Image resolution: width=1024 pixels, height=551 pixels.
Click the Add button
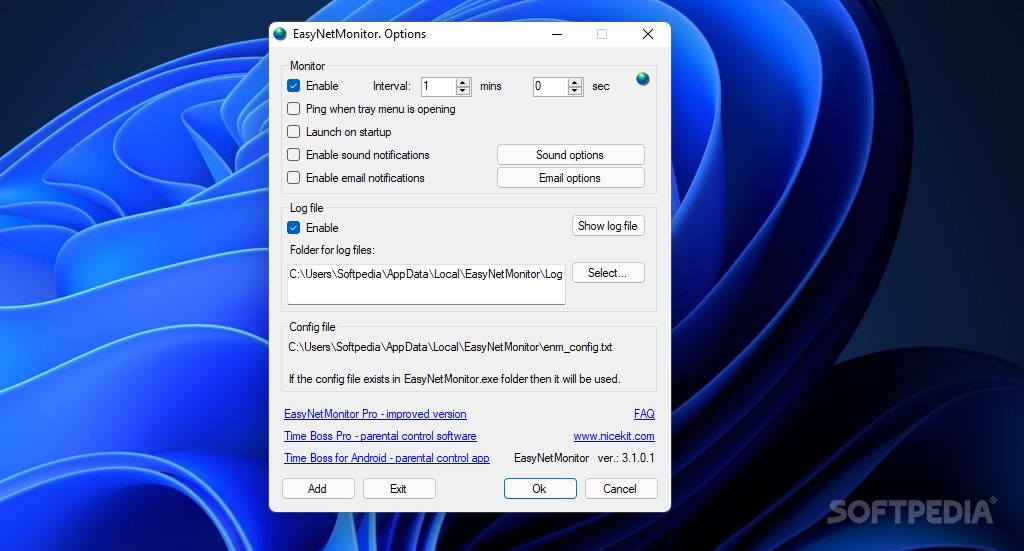tap(318, 488)
